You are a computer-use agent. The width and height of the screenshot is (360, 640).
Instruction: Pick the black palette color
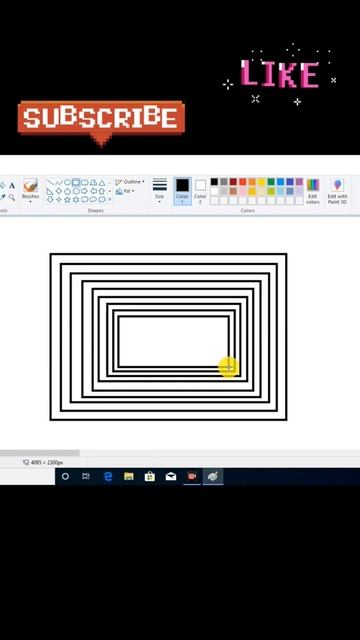point(214,182)
